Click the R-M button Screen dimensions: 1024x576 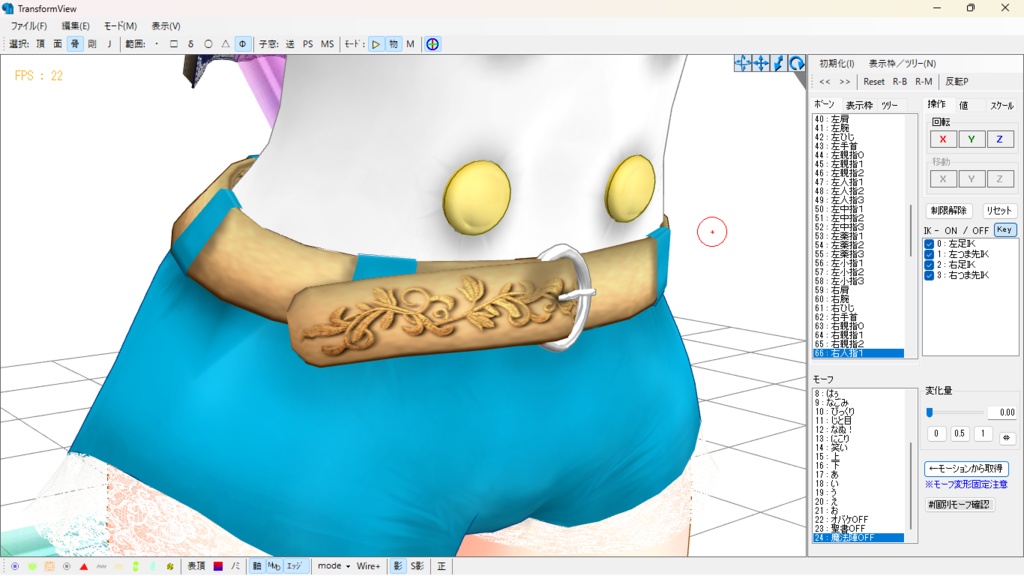(x=923, y=82)
